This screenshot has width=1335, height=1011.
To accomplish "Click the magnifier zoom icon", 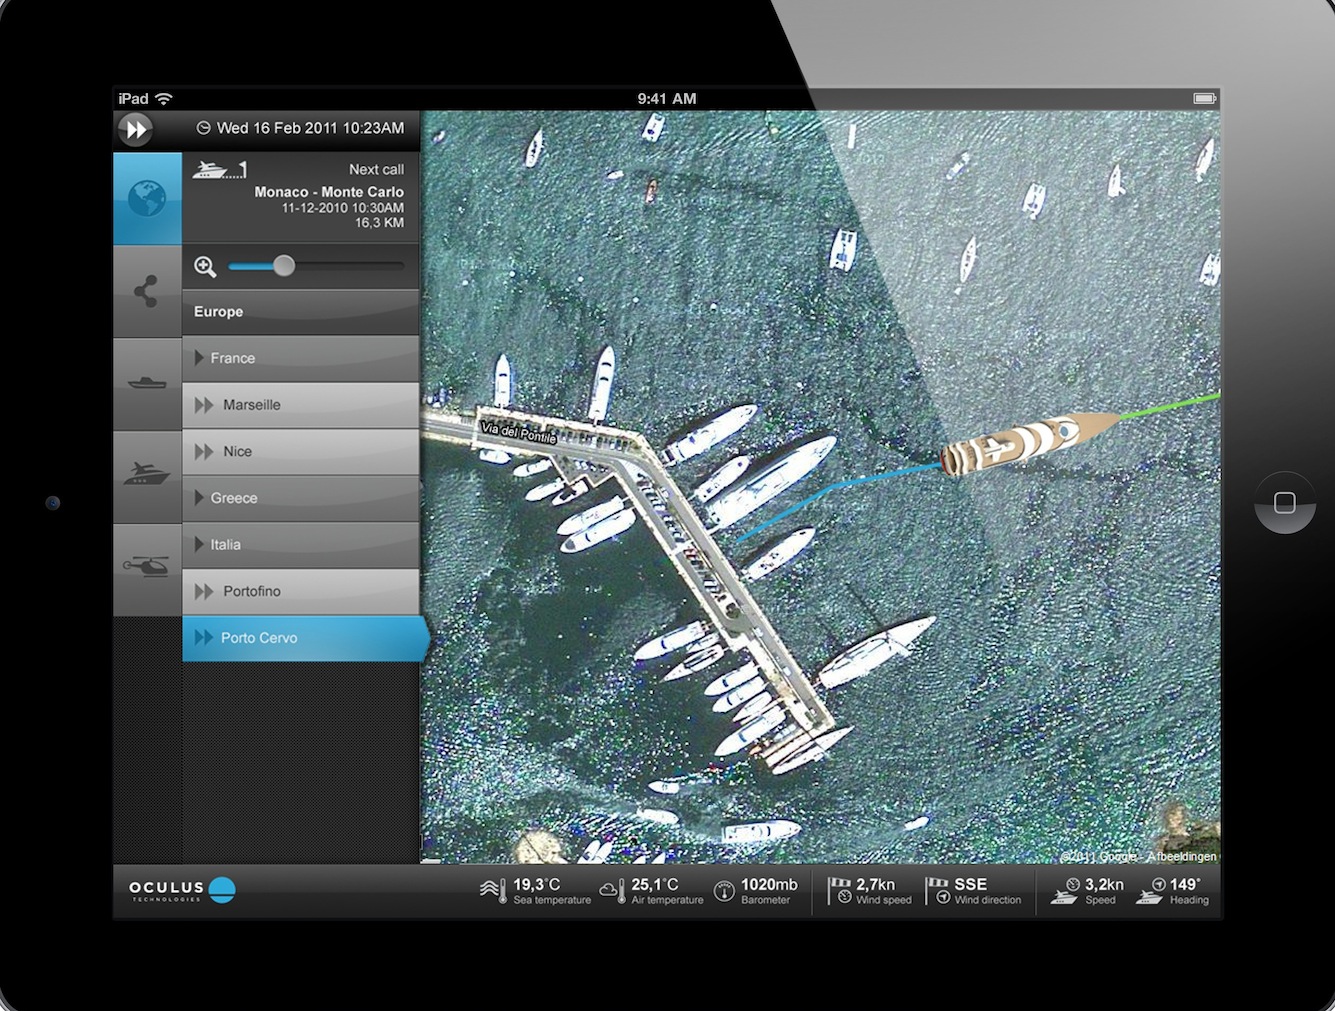I will [x=205, y=266].
